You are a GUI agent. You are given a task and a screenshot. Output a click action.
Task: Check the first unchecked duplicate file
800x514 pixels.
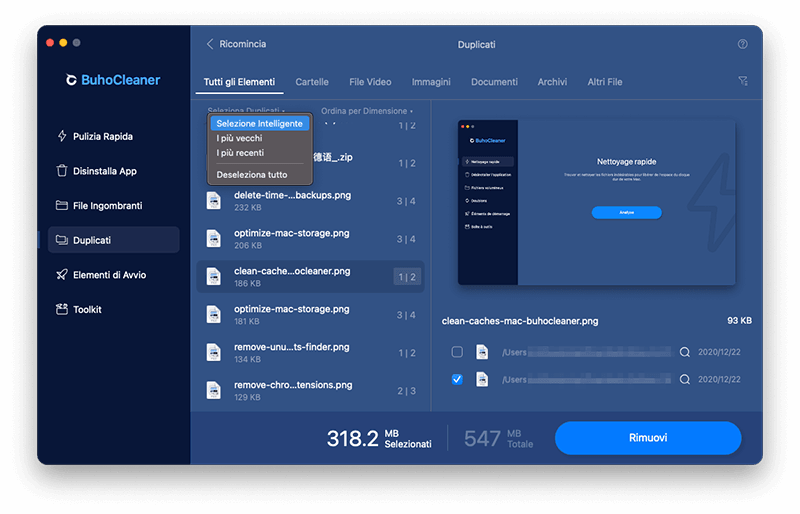coord(457,352)
